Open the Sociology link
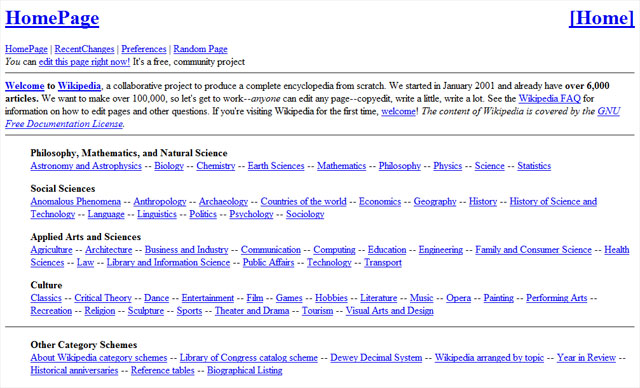This screenshot has height=388, width=640. coord(305,214)
